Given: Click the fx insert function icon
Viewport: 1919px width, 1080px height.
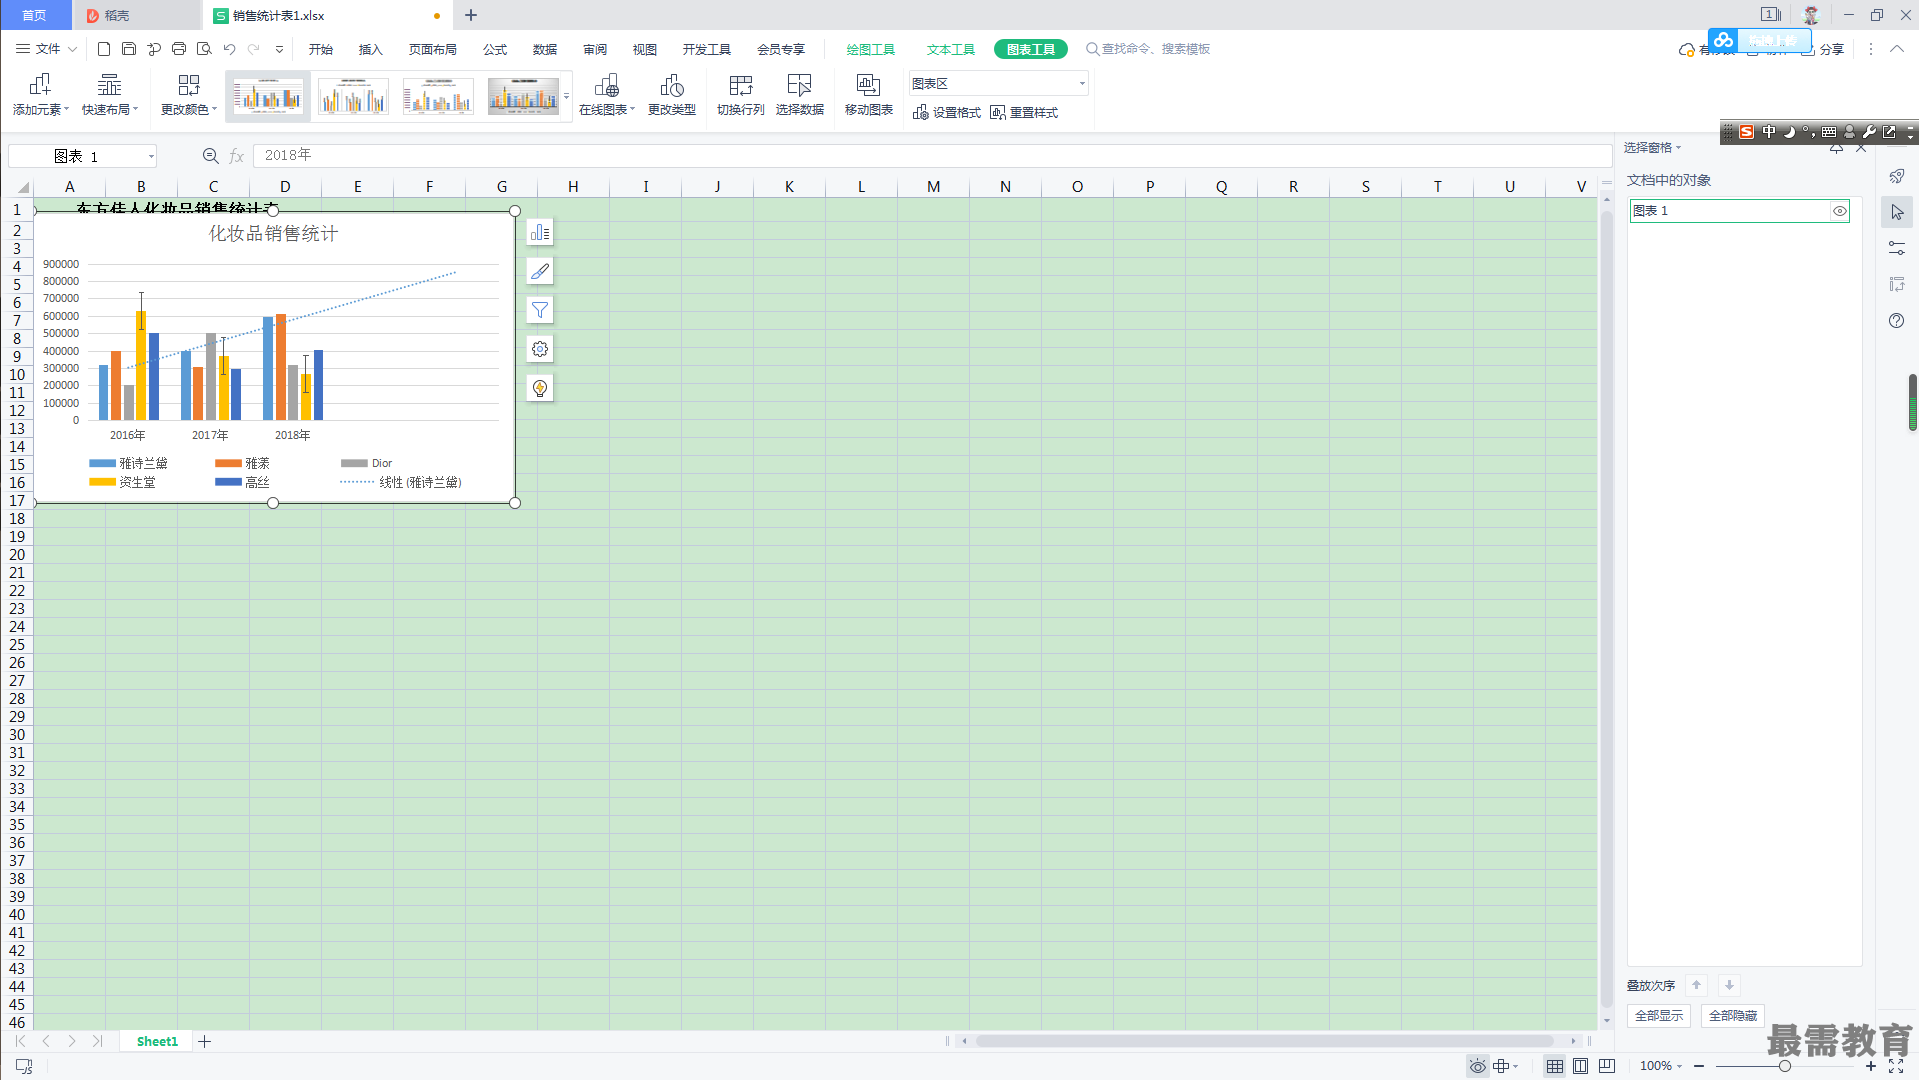Looking at the screenshot, I should click(x=237, y=156).
